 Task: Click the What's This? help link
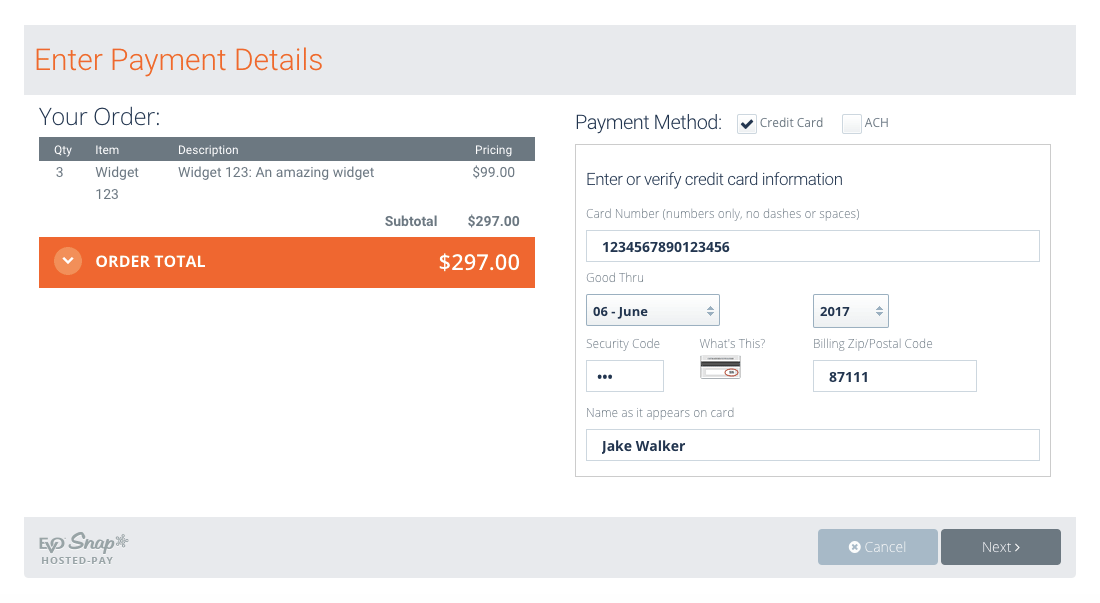point(732,344)
